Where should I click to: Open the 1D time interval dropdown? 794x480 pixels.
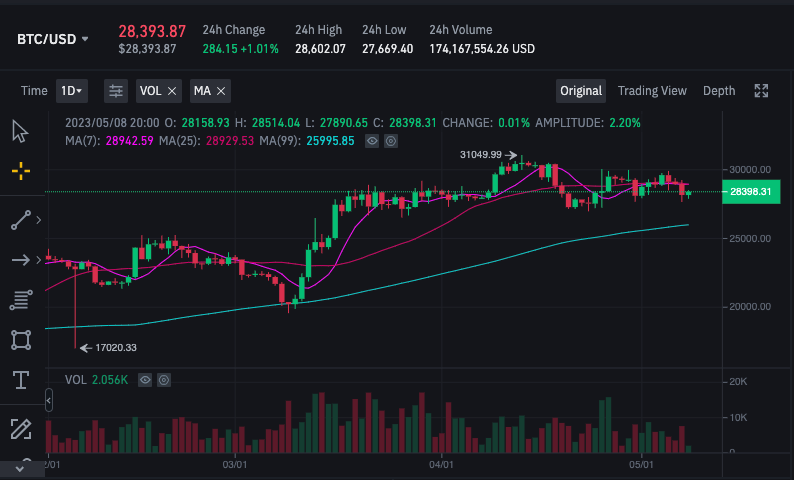click(x=71, y=91)
